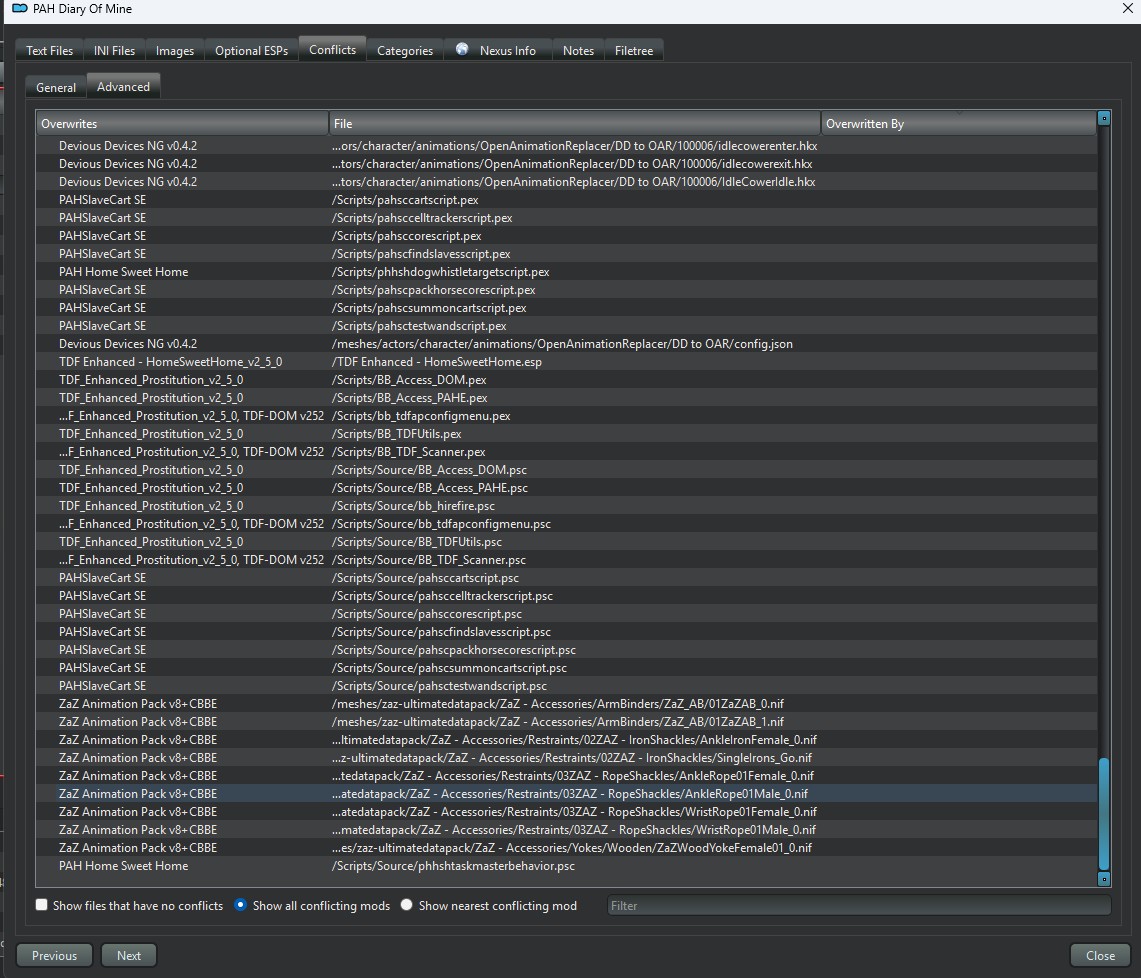Switch to the Images tab
This screenshot has height=978, width=1141.
pyautogui.click(x=175, y=50)
